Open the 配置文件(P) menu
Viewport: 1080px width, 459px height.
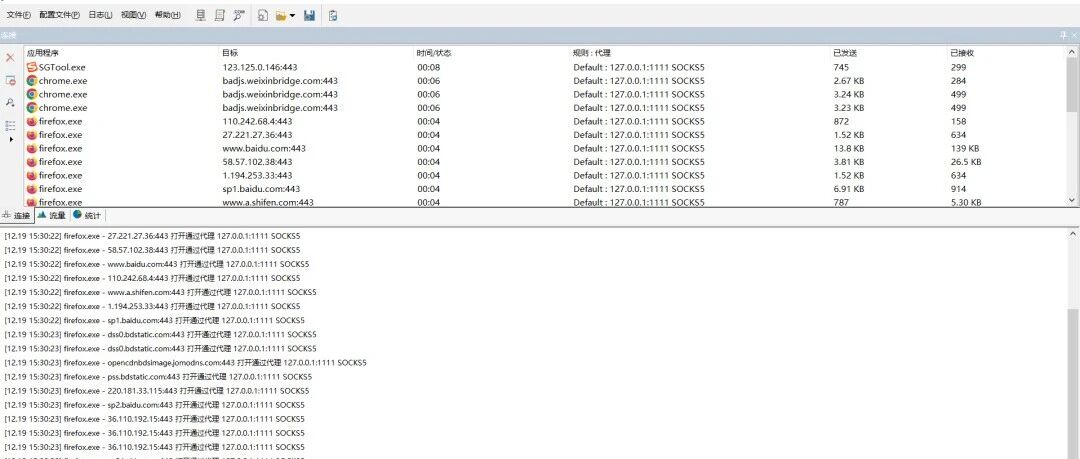(x=59, y=15)
